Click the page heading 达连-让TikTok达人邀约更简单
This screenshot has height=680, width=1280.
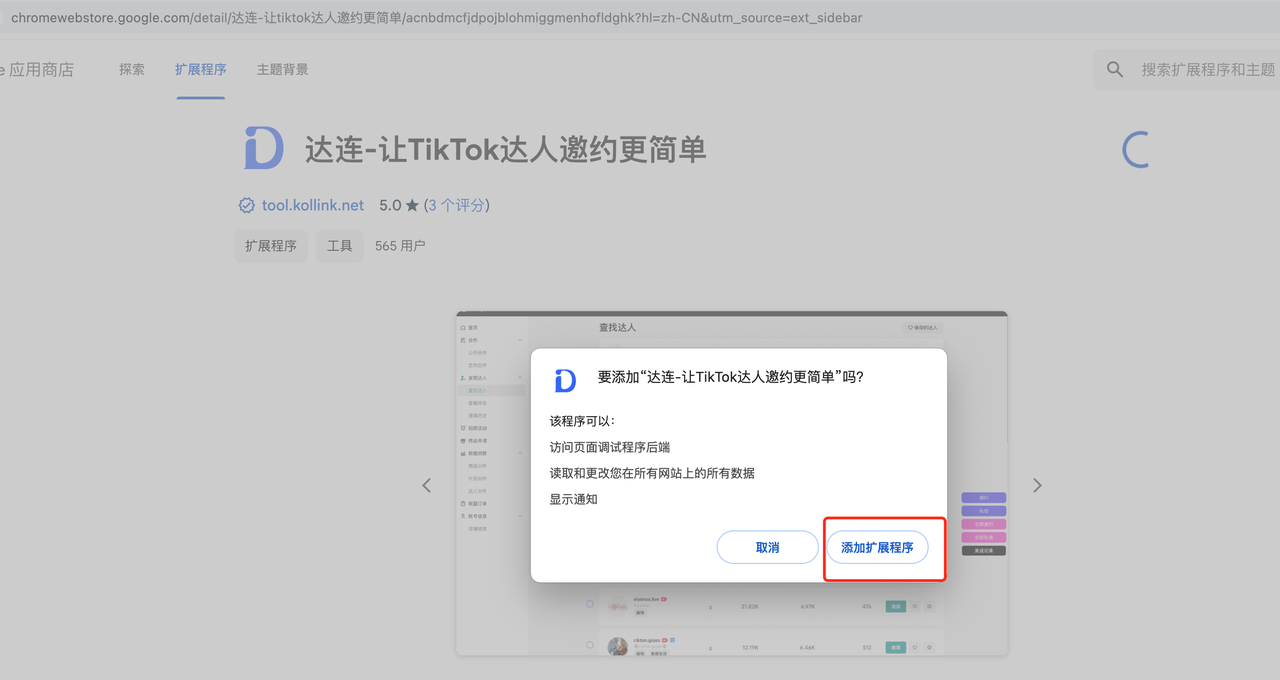click(505, 149)
